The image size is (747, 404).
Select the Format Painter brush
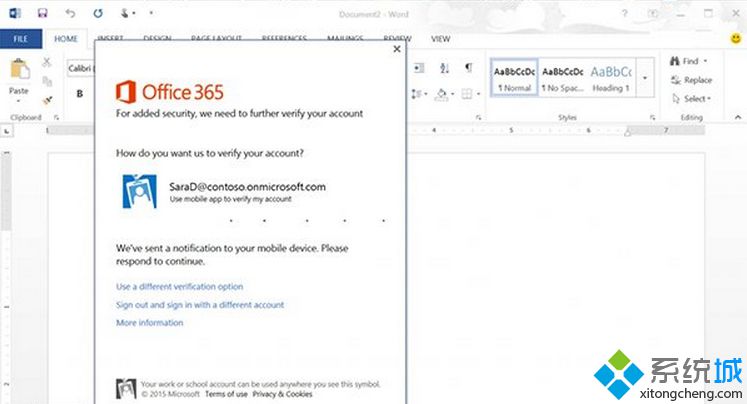pyautogui.click(x=47, y=100)
